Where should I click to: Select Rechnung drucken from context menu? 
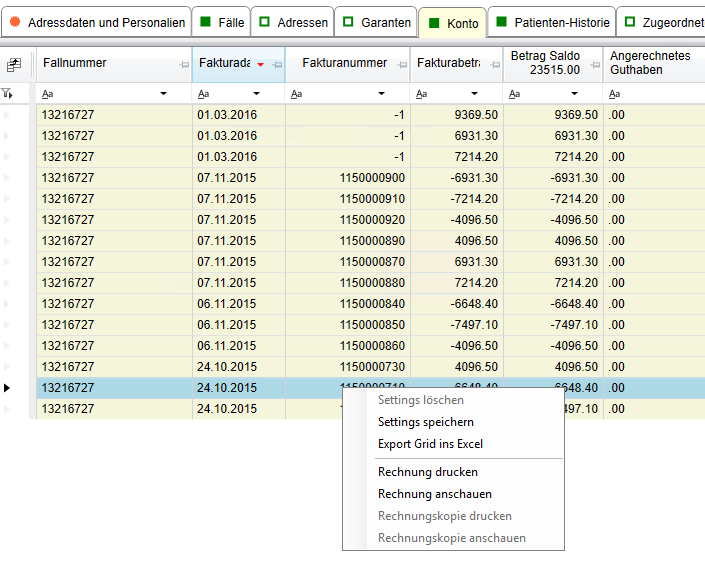[x=427, y=472]
